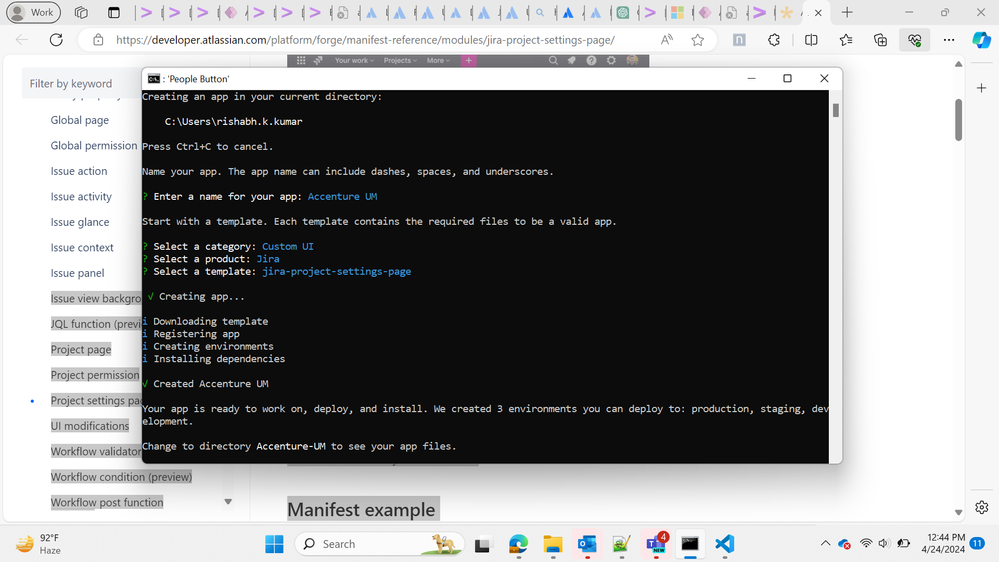Open the Jira app switcher grid icon
999x562 pixels.
[x=301, y=61]
